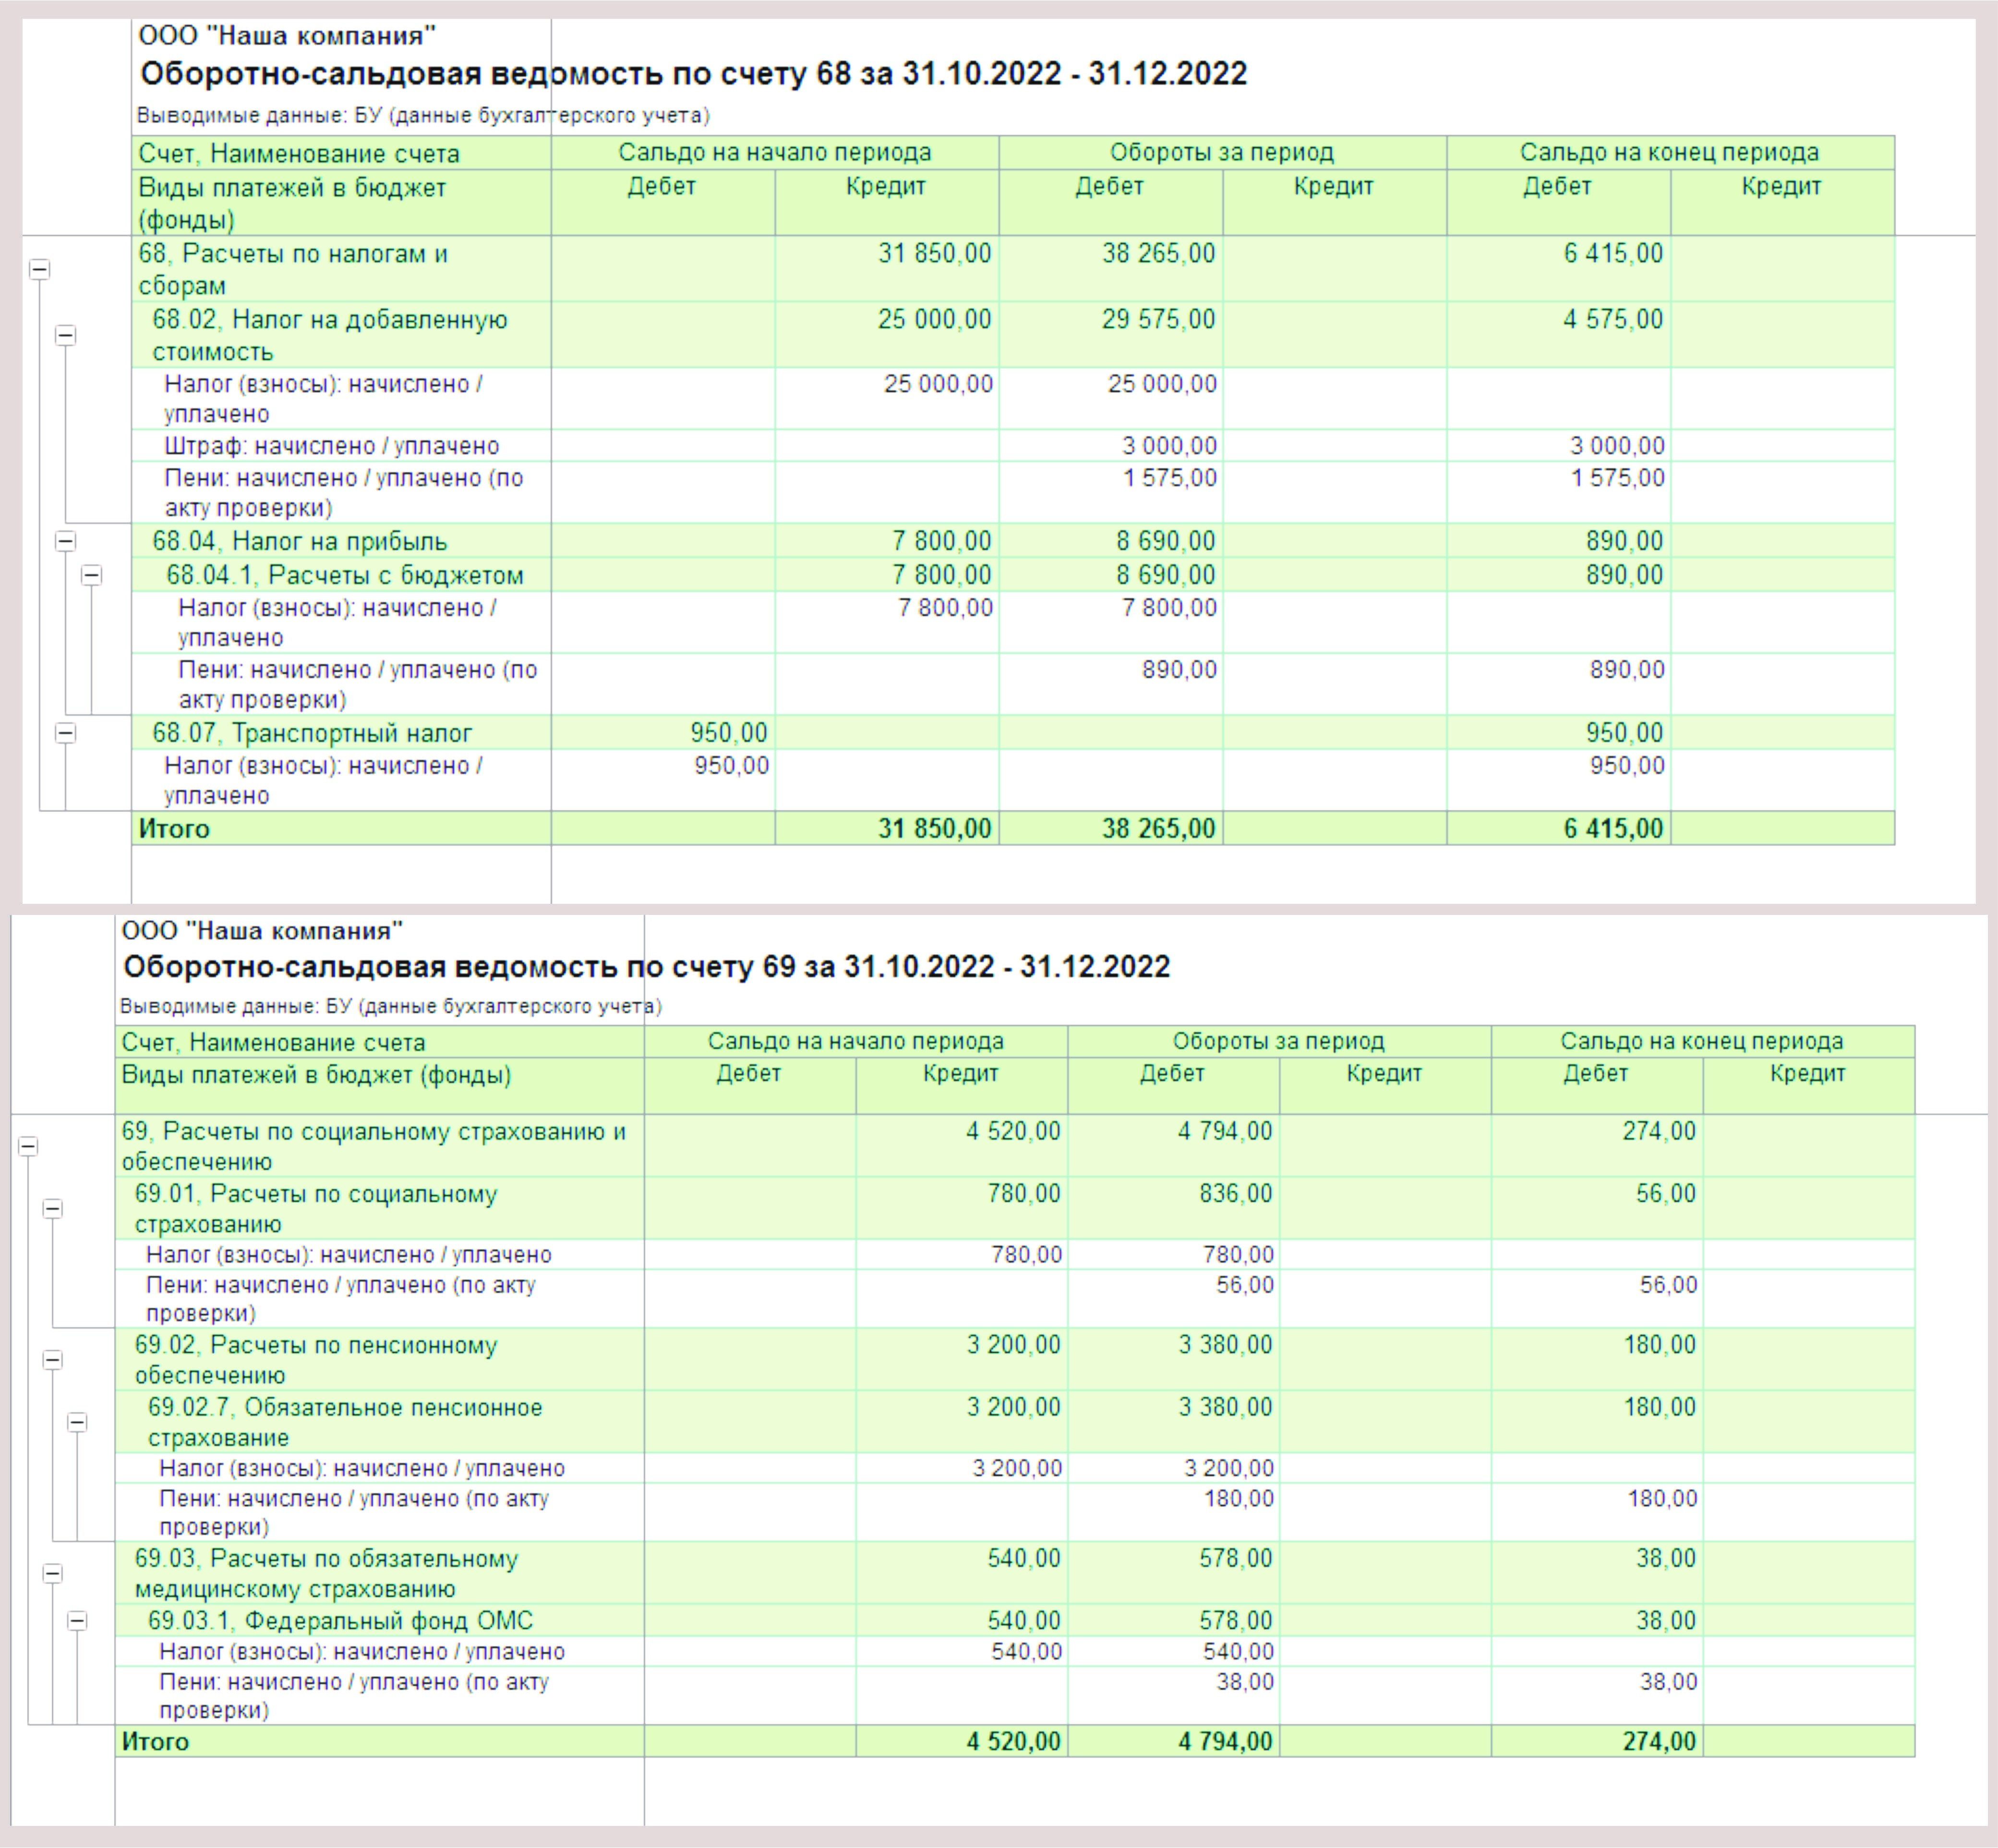
Task: Select bold total 274,00 in account 69 Итого row
Action: point(1660,1741)
